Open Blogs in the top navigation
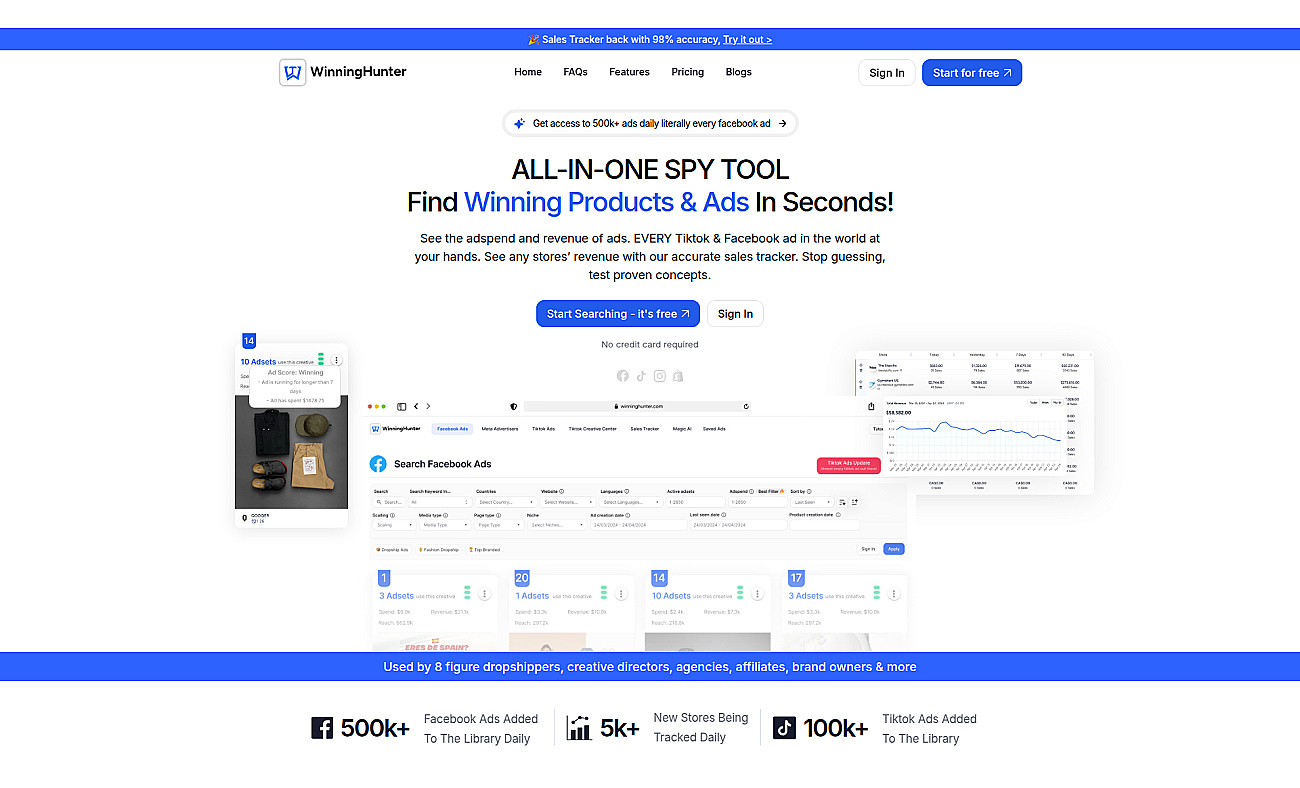The width and height of the screenshot is (1300, 788). click(739, 72)
